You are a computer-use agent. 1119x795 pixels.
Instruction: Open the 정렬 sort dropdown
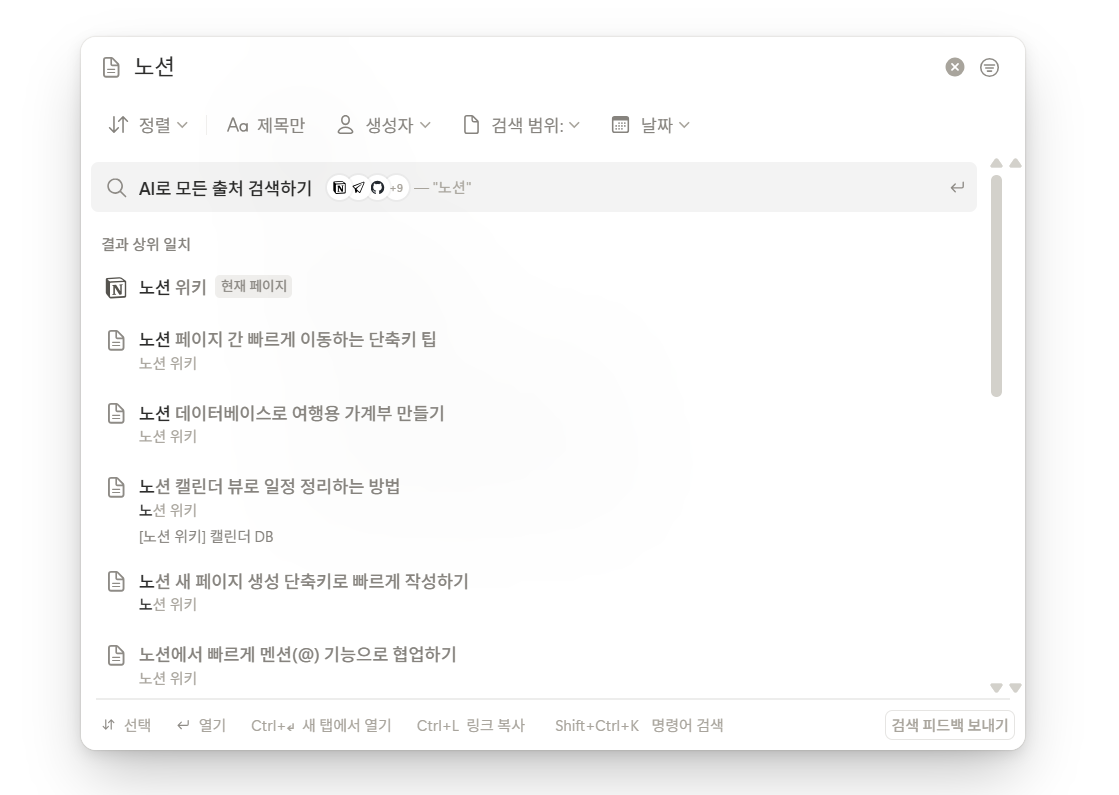pyautogui.click(x=150, y=124)
